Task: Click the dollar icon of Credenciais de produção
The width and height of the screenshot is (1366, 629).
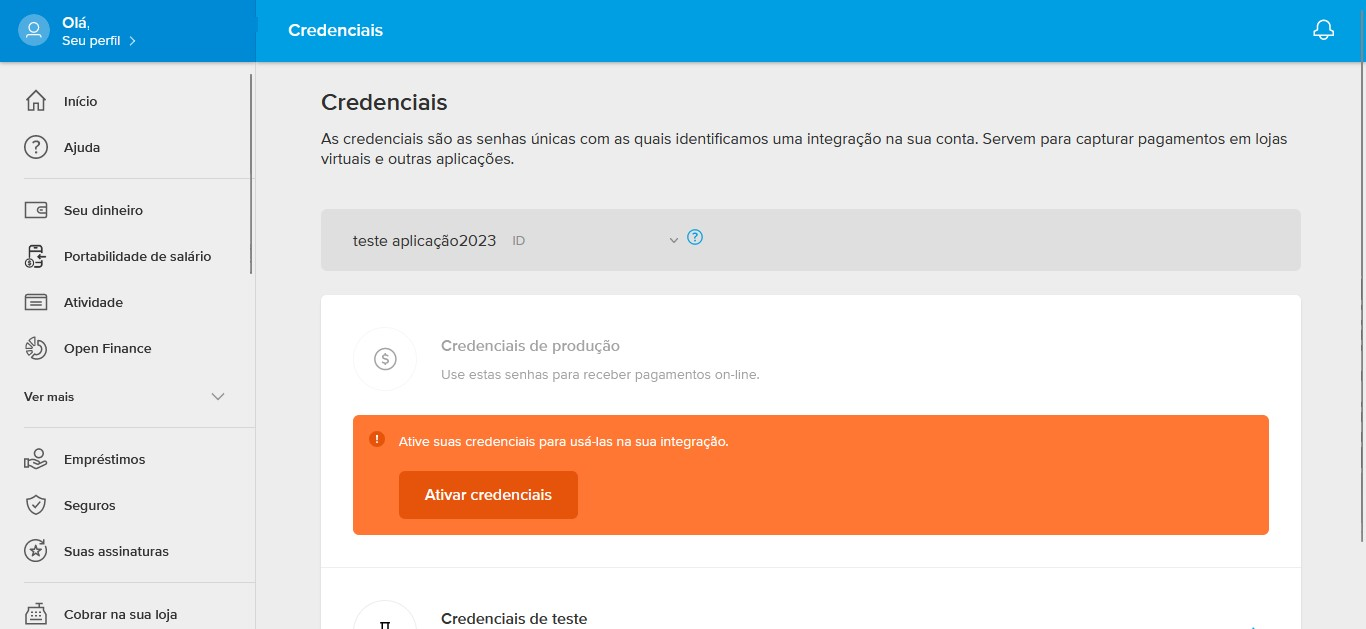Action: [385, 359]
